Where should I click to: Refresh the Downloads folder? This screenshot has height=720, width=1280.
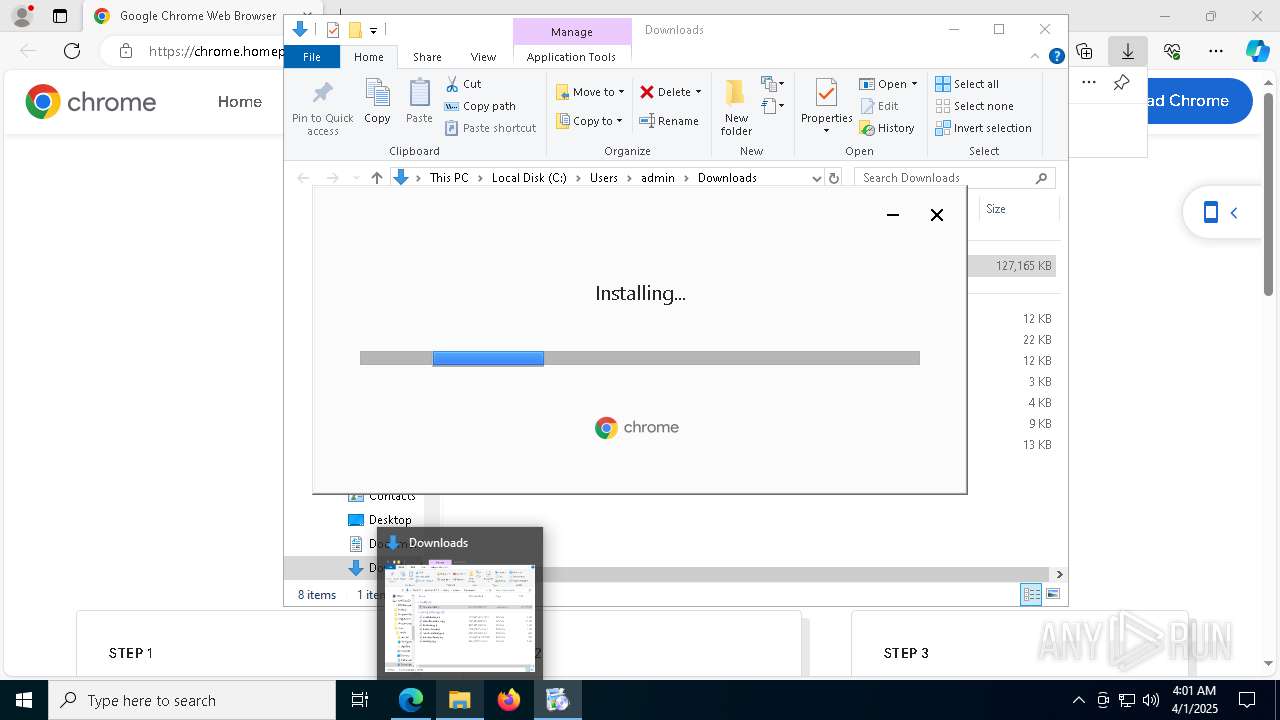coord(834,178)
